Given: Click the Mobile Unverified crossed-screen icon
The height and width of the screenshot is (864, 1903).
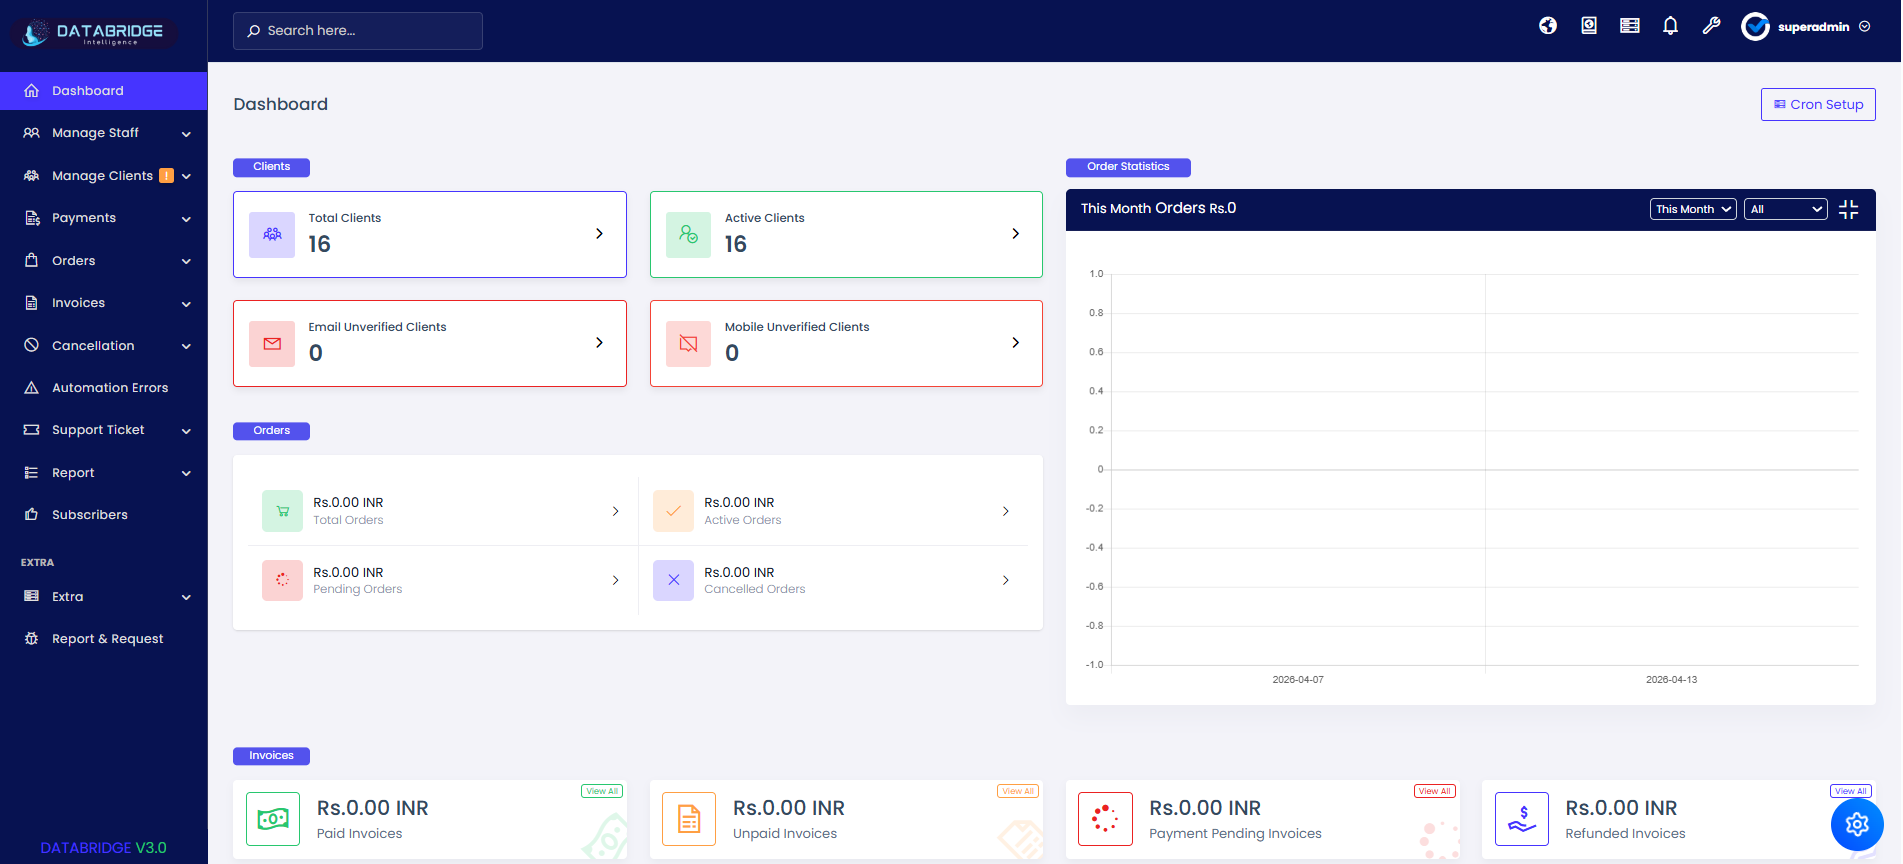Looking at the screenshot, I should tap(688, 343).
